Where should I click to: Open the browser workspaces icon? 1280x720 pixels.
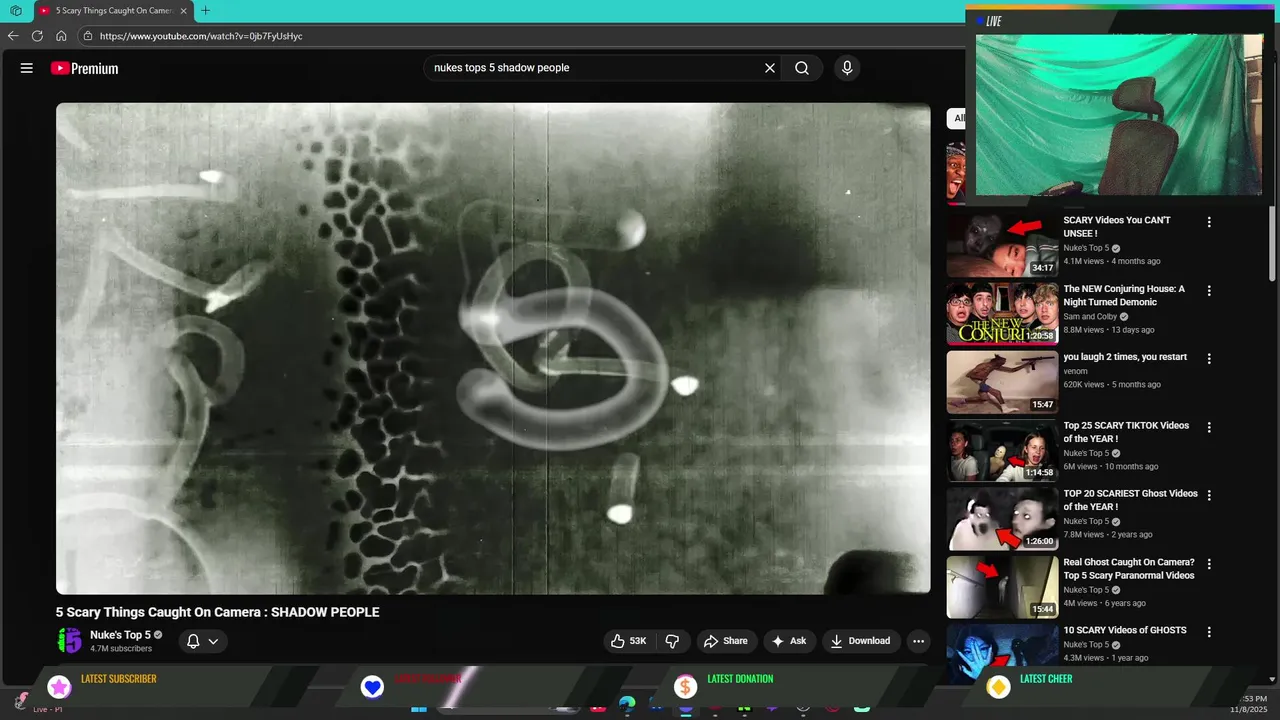click(16, 11)
